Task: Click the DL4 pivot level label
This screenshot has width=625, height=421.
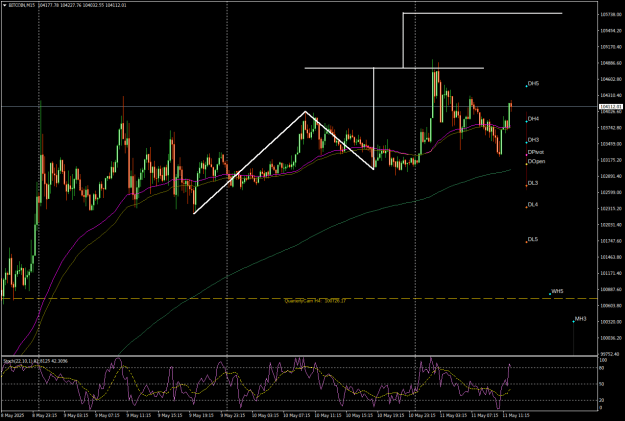Action: click(533, 205)
